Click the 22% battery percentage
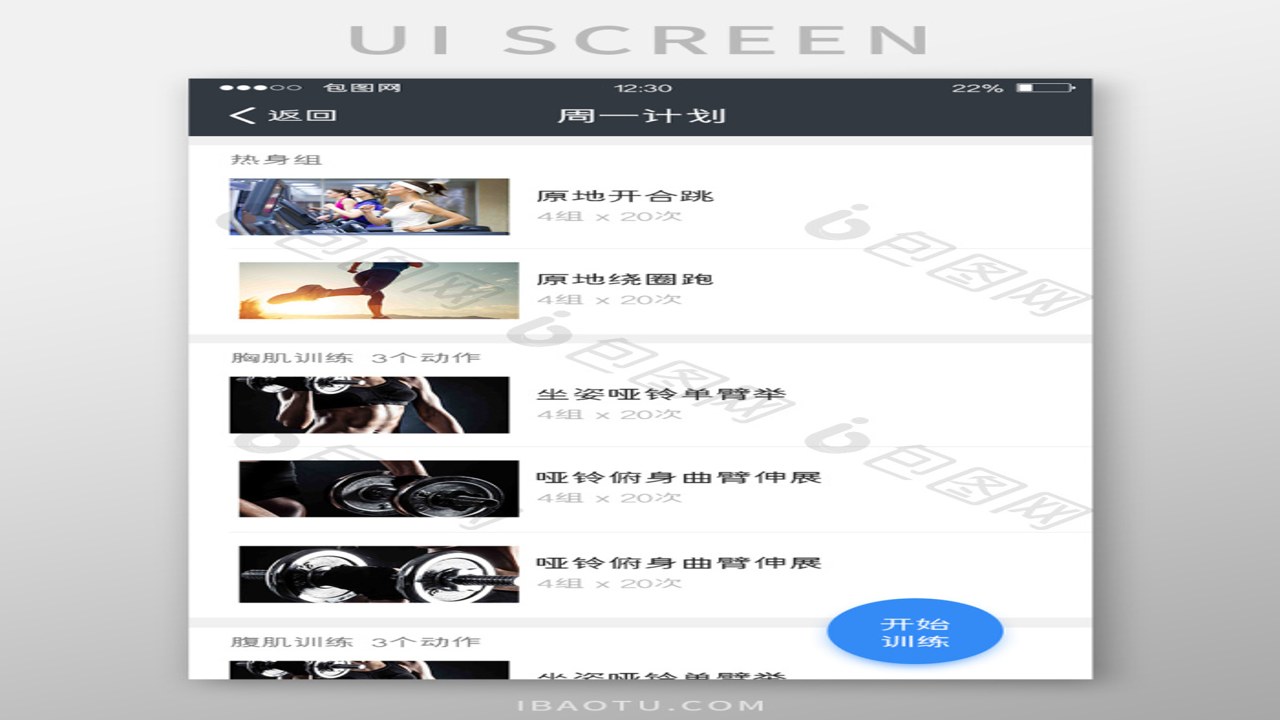 [977, 88]
